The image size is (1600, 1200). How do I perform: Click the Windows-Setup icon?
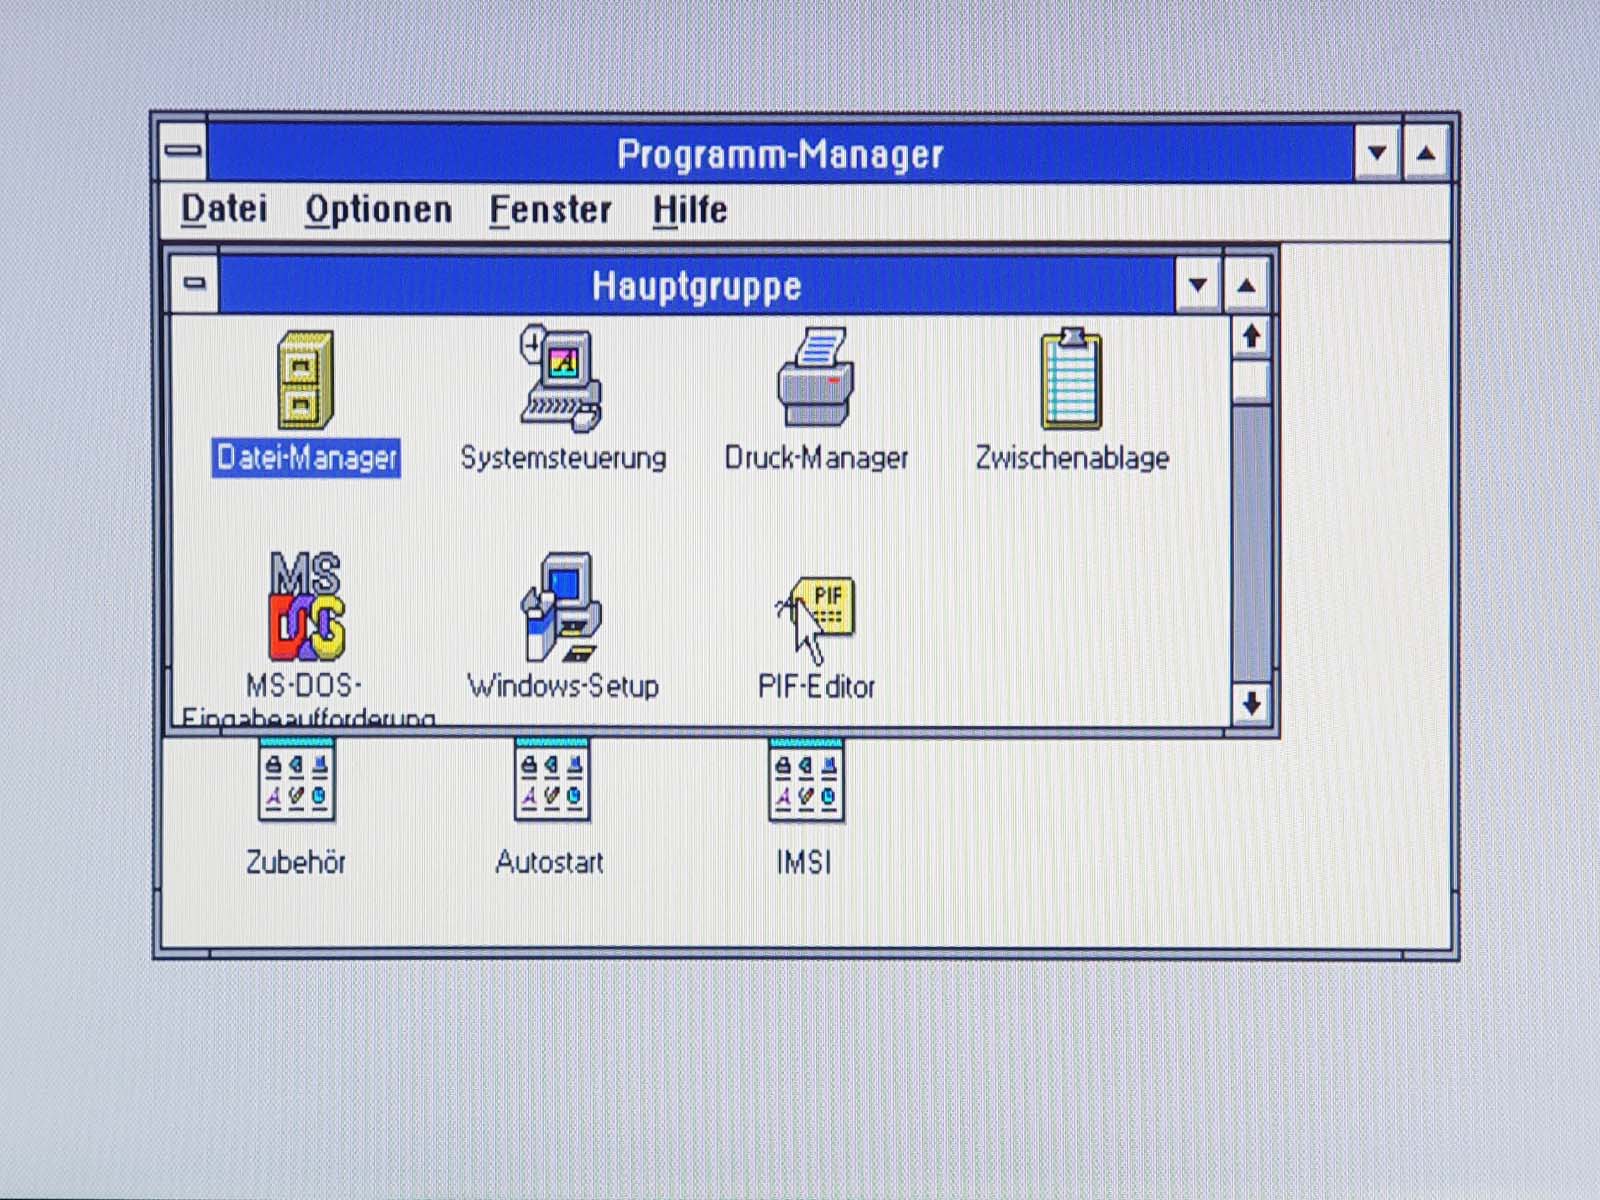tap(561, 607)
